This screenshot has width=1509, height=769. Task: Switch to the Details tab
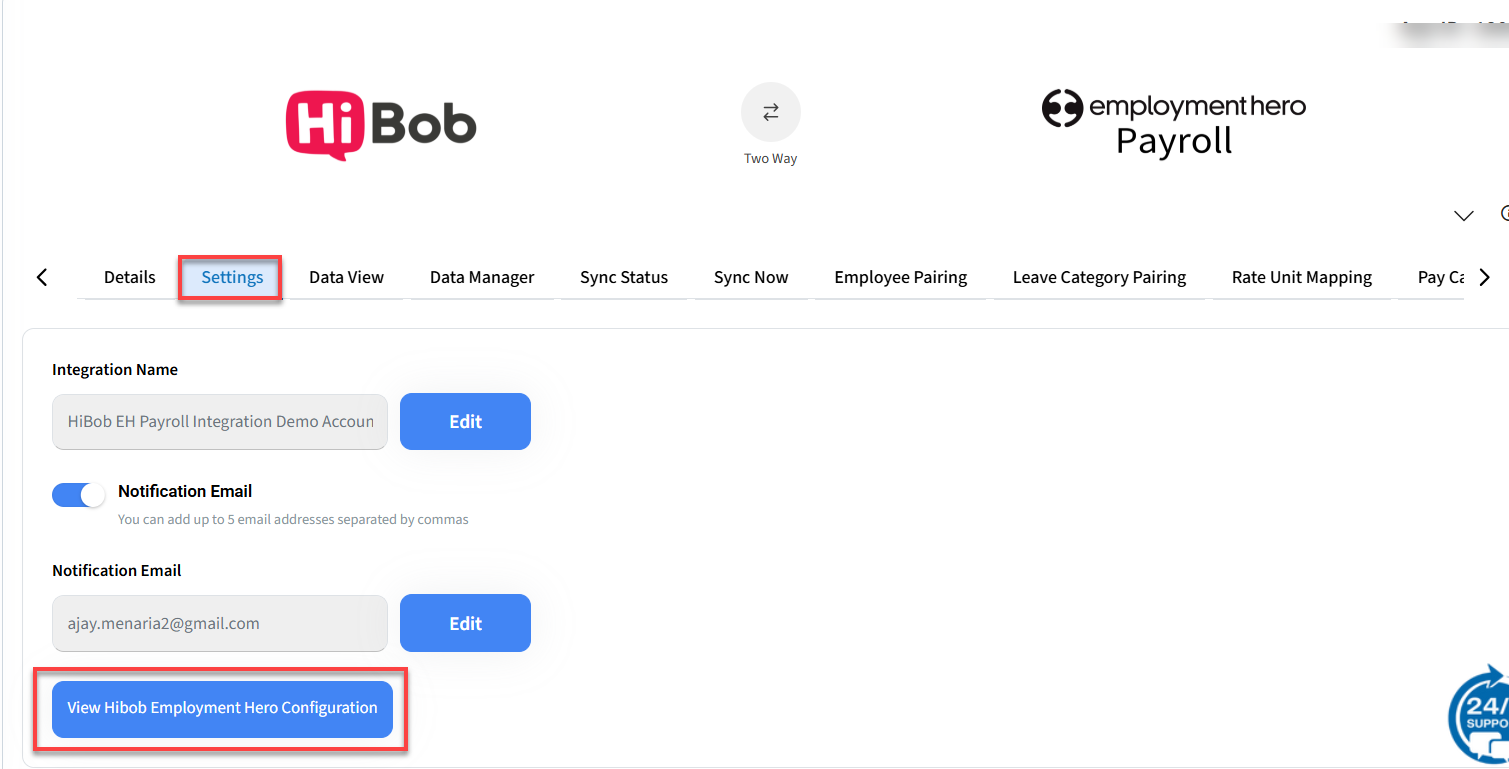129,277
